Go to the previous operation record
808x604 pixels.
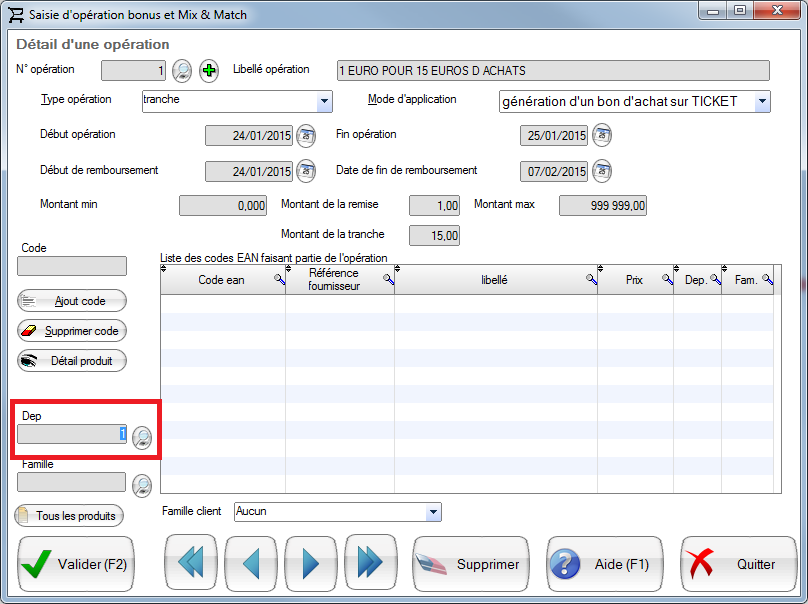[x=250, y=564]
